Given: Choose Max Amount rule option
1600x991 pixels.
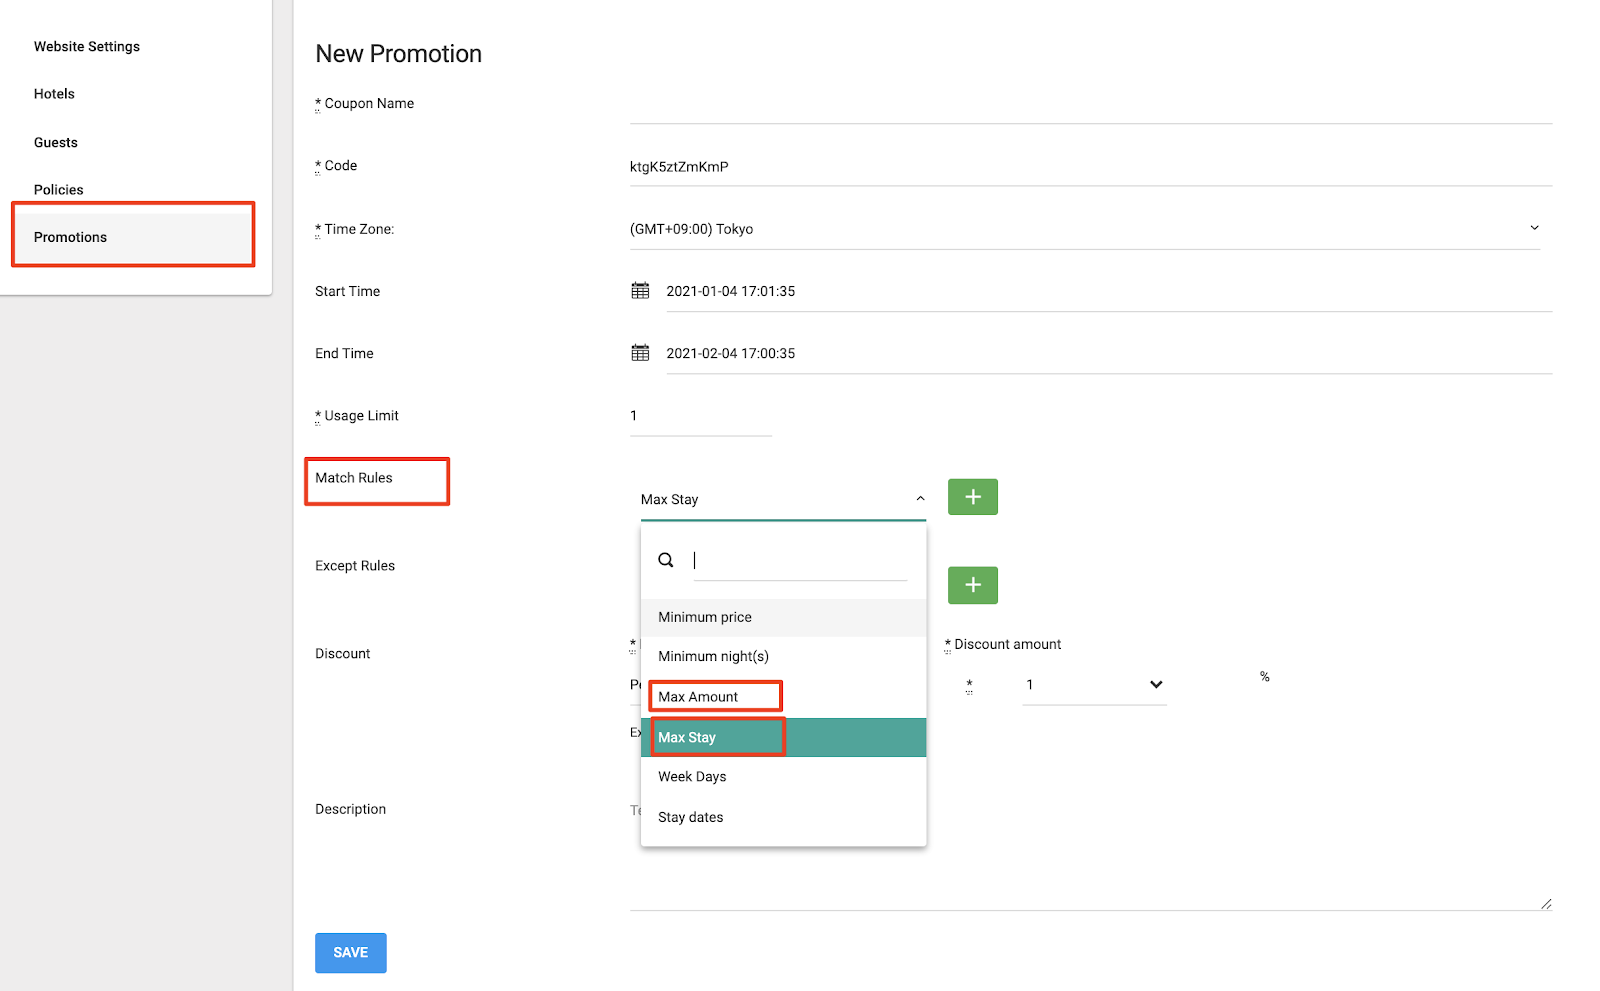Looking at the screenshot, I should (698, 697).
